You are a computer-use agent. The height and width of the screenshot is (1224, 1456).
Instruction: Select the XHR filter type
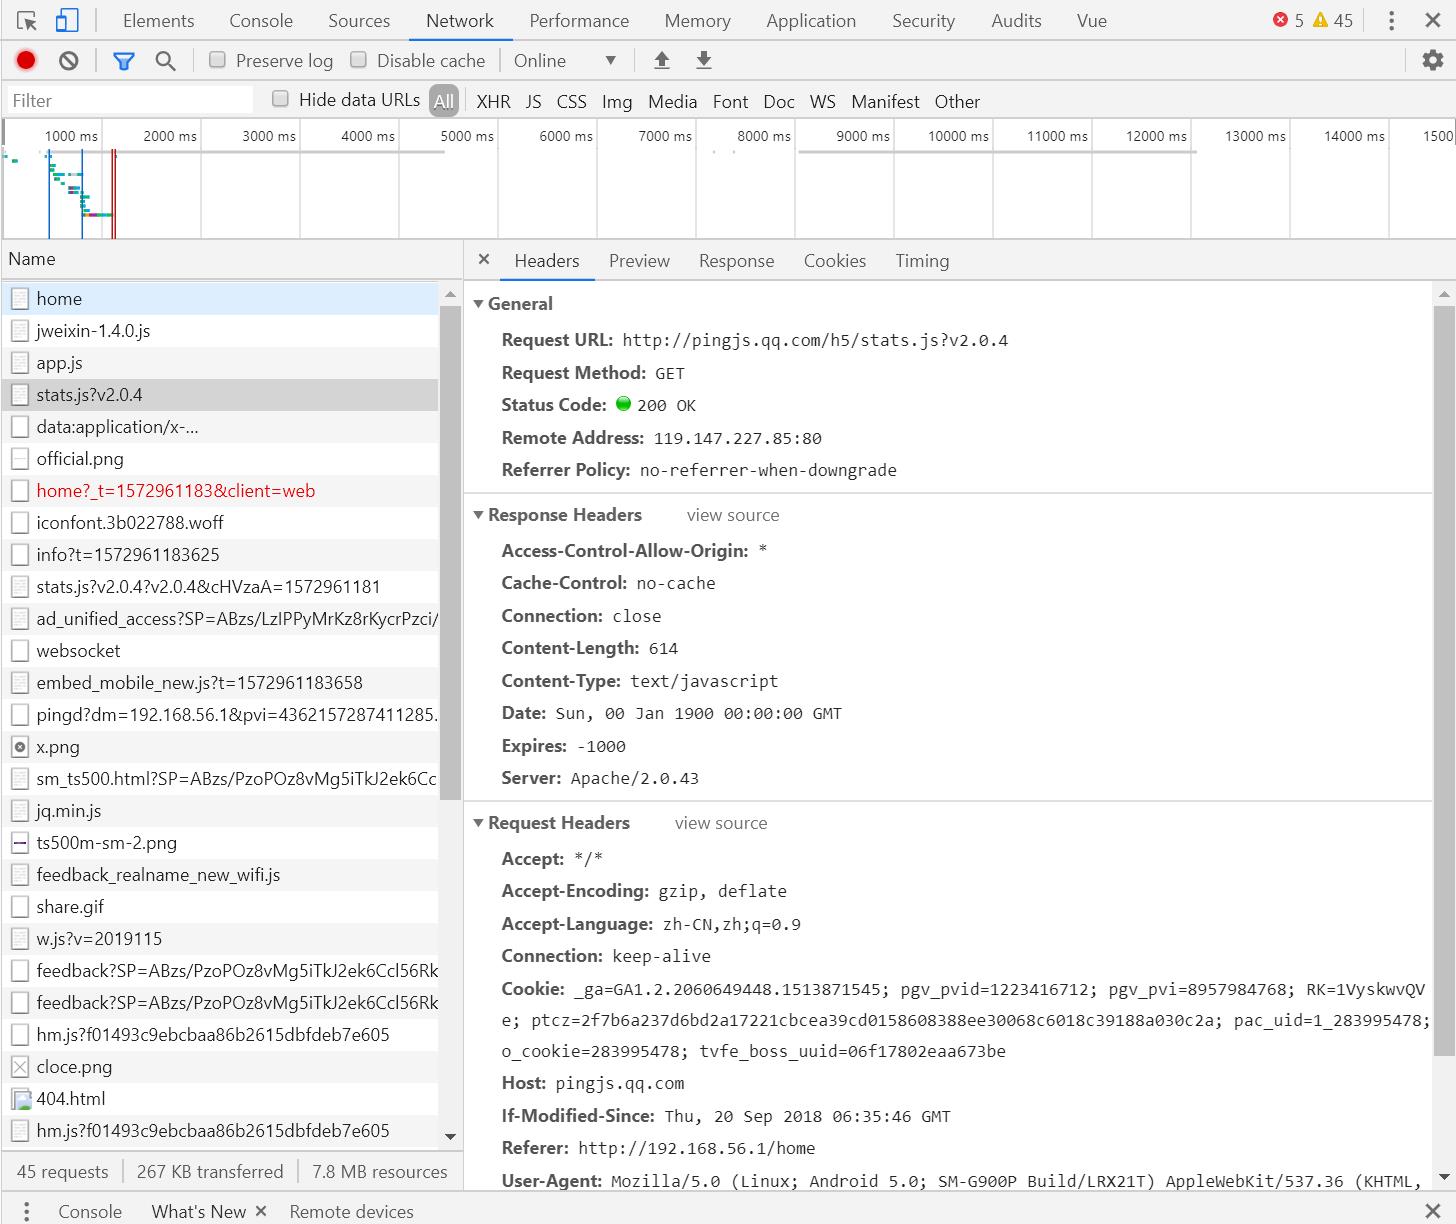coord(493,101)
